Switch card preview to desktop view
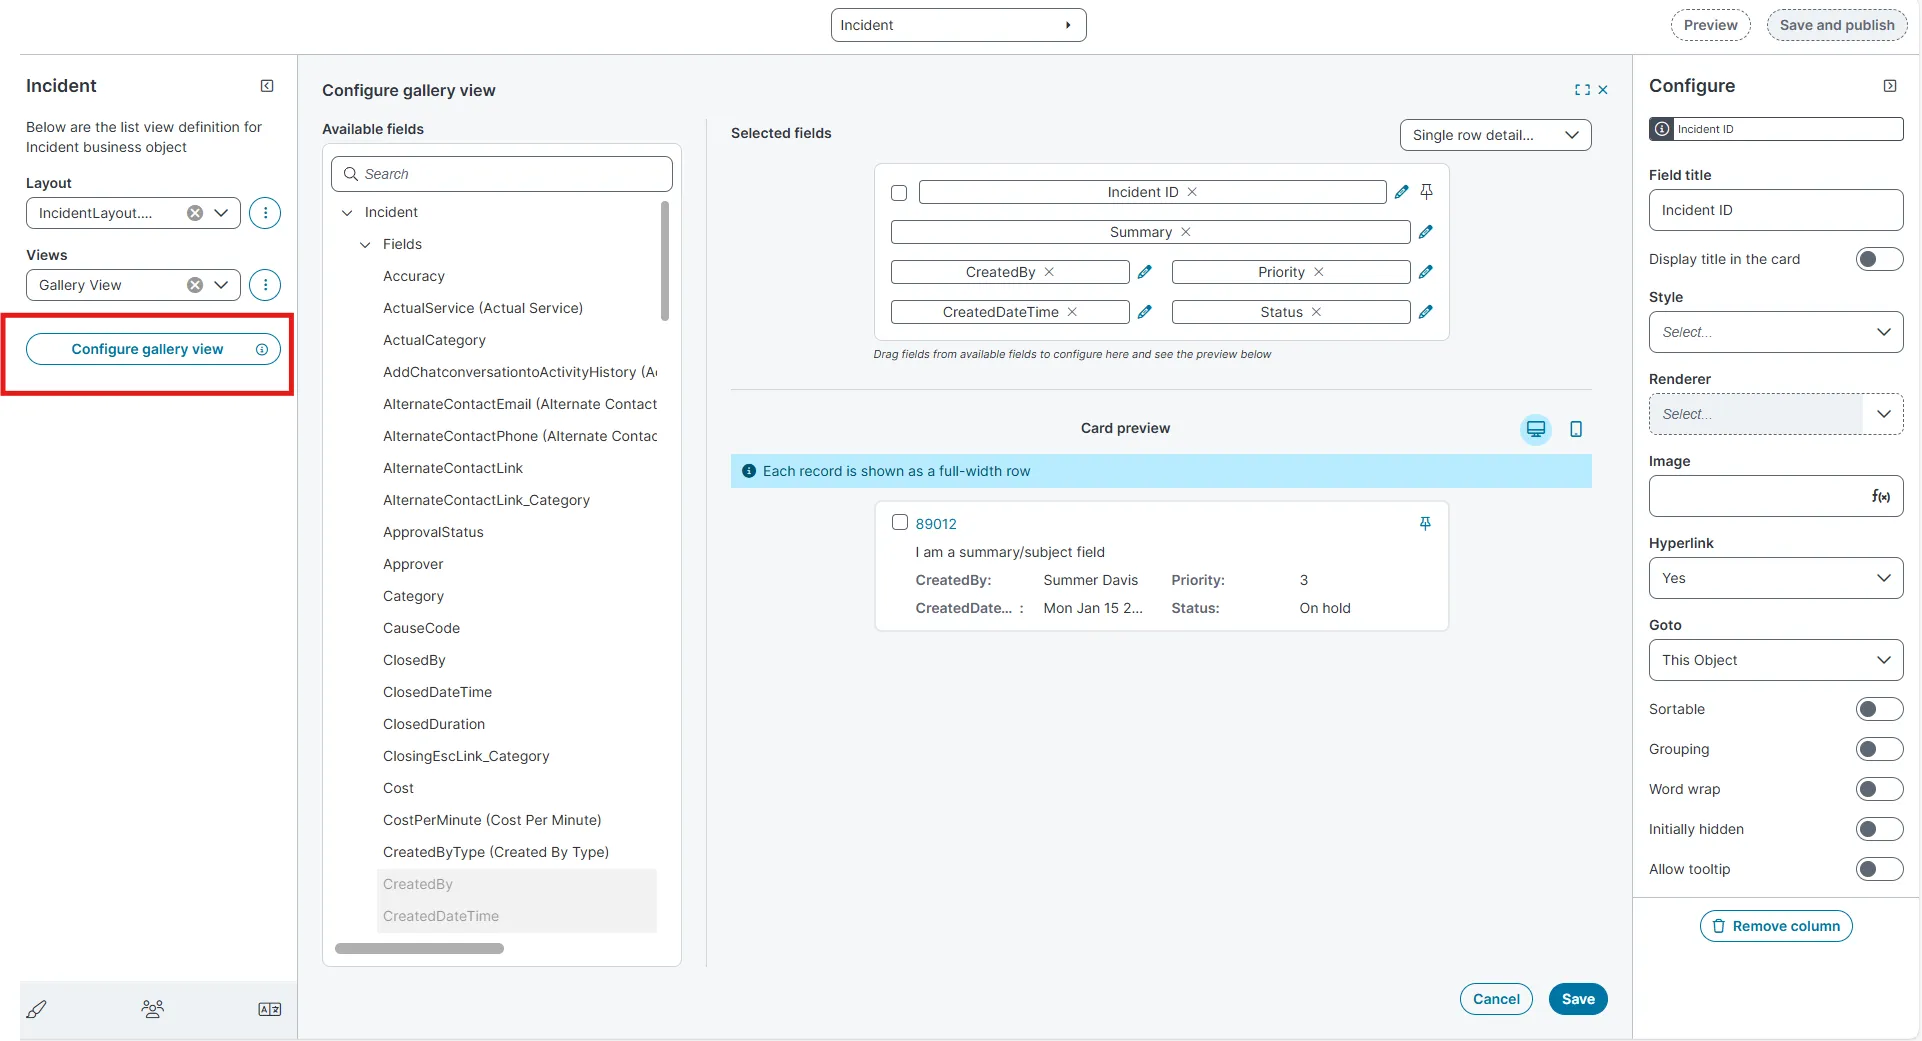1922x1041 pixels. click(1536, 429)
